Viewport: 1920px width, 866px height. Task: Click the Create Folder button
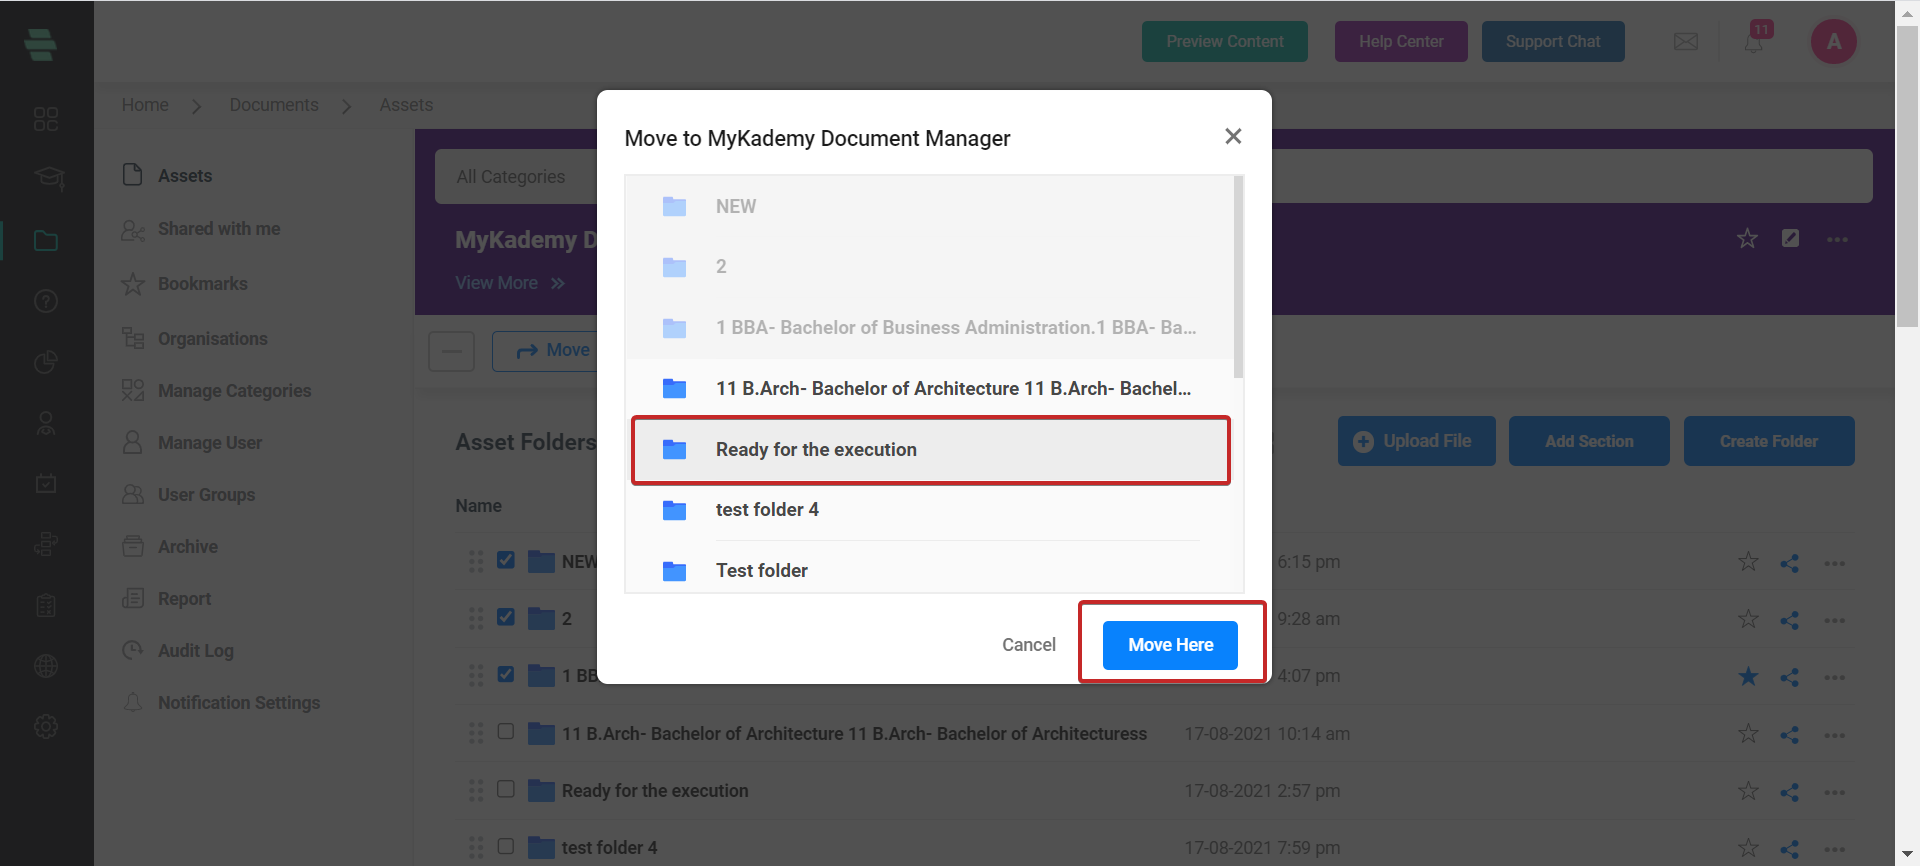[1769, 441]
